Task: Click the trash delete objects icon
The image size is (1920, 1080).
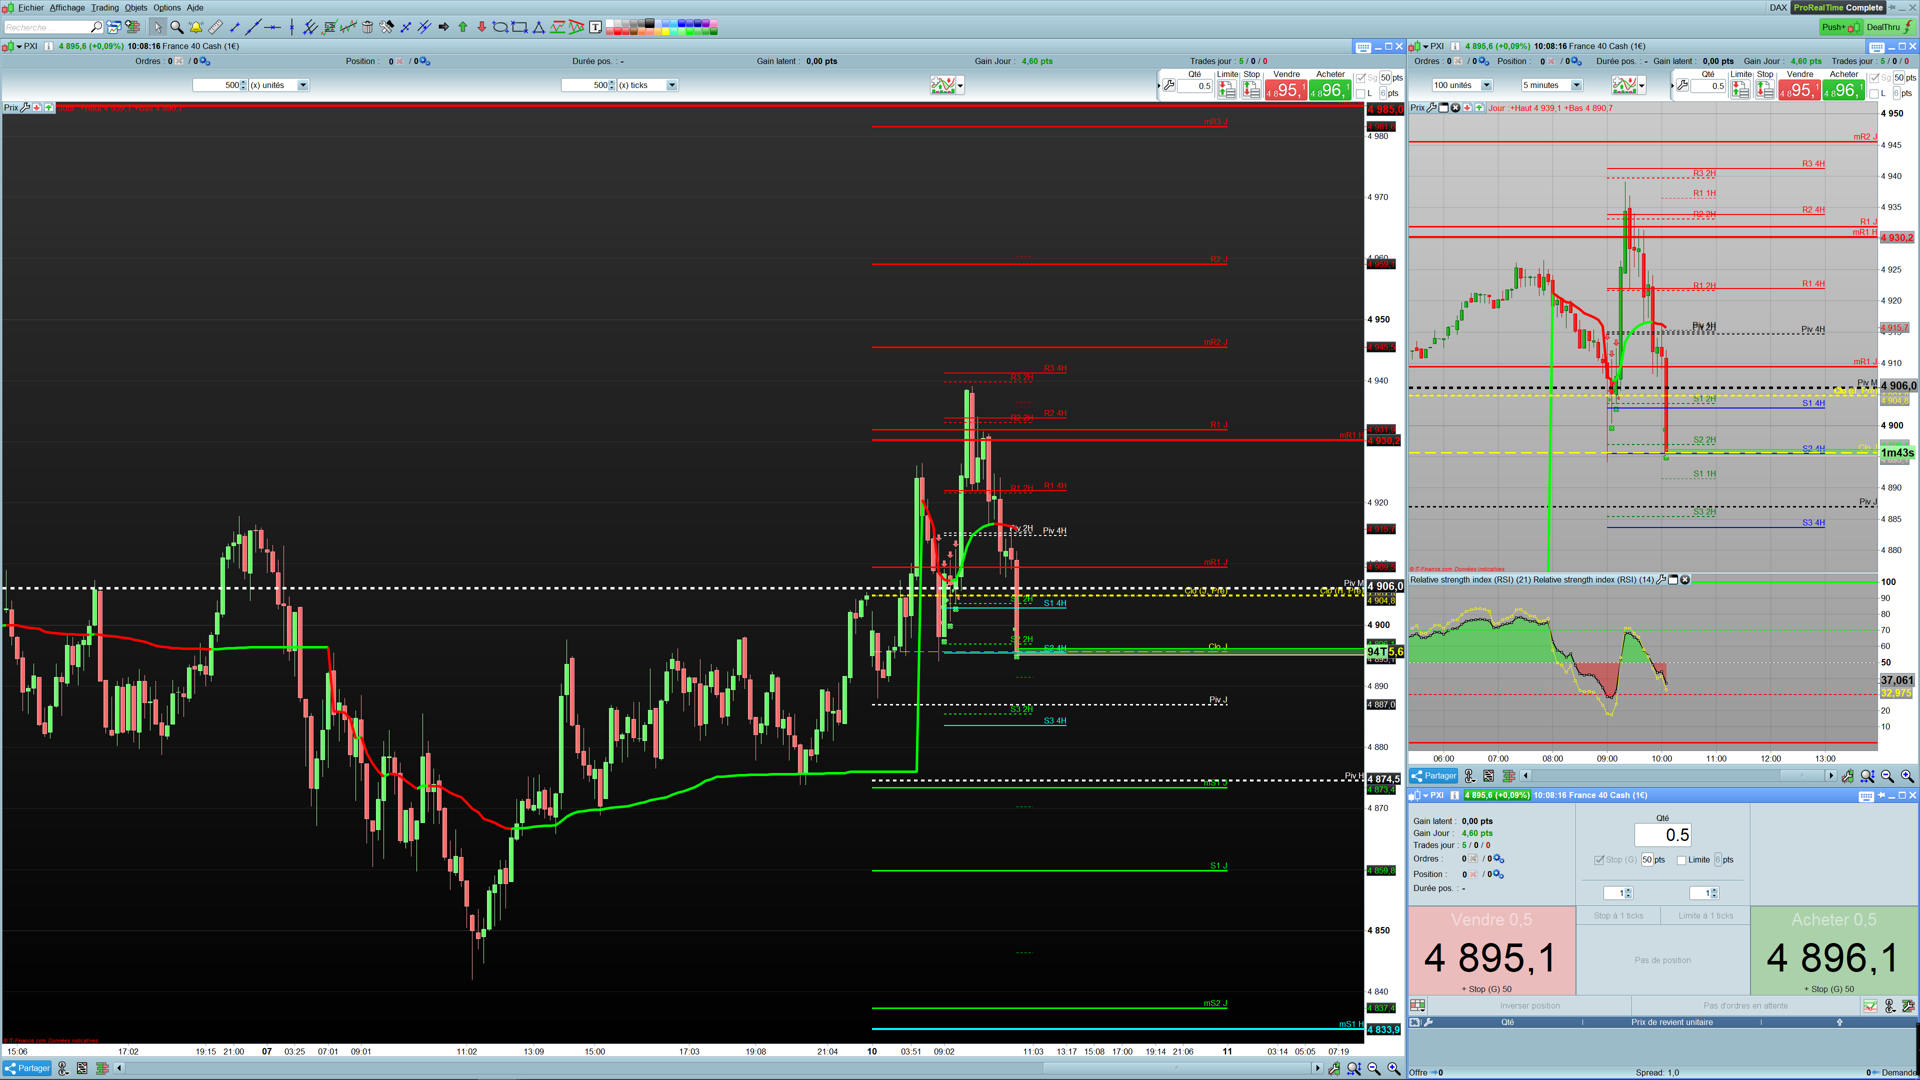Action: [367, 27]
